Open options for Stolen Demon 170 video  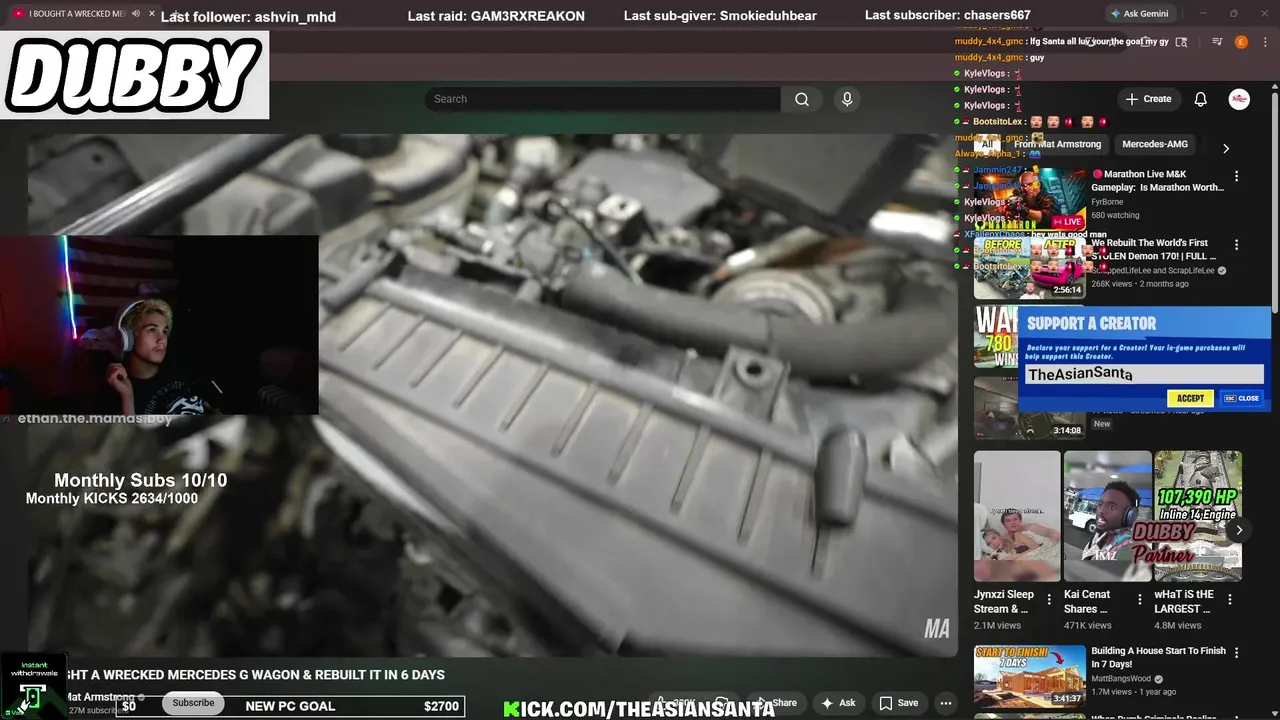coord(1236,245)
